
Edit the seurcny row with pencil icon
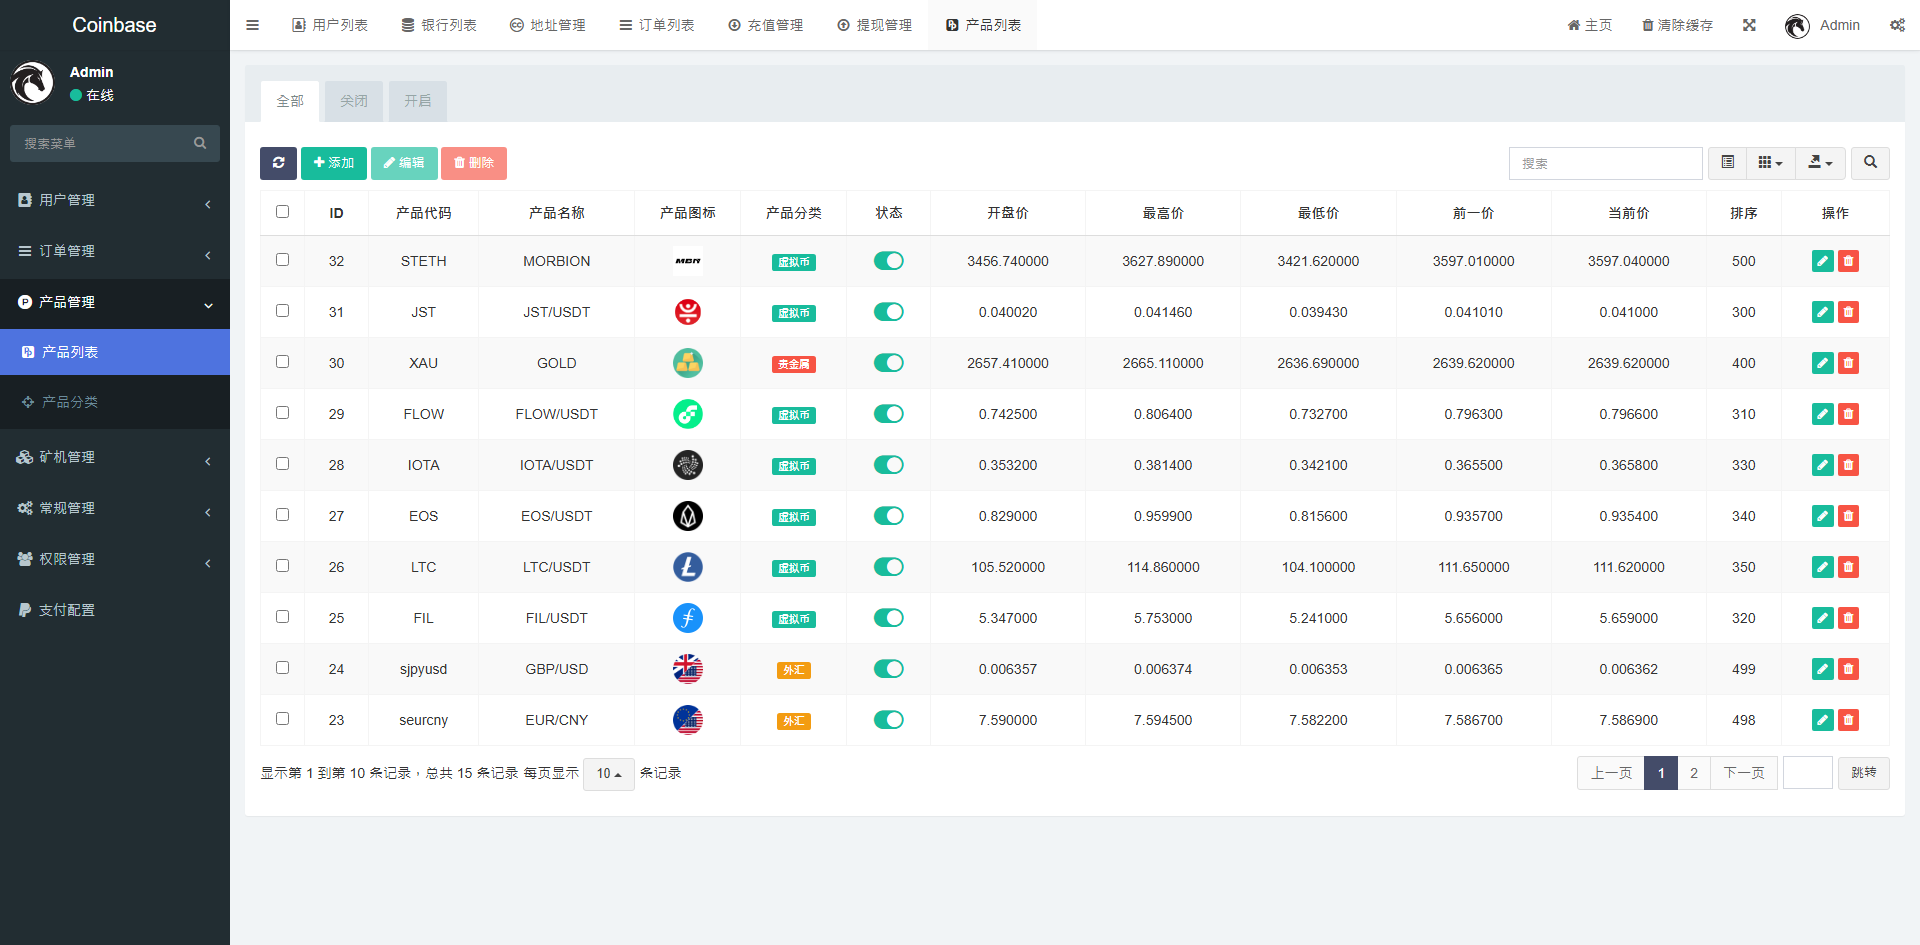click(1823, 720)
